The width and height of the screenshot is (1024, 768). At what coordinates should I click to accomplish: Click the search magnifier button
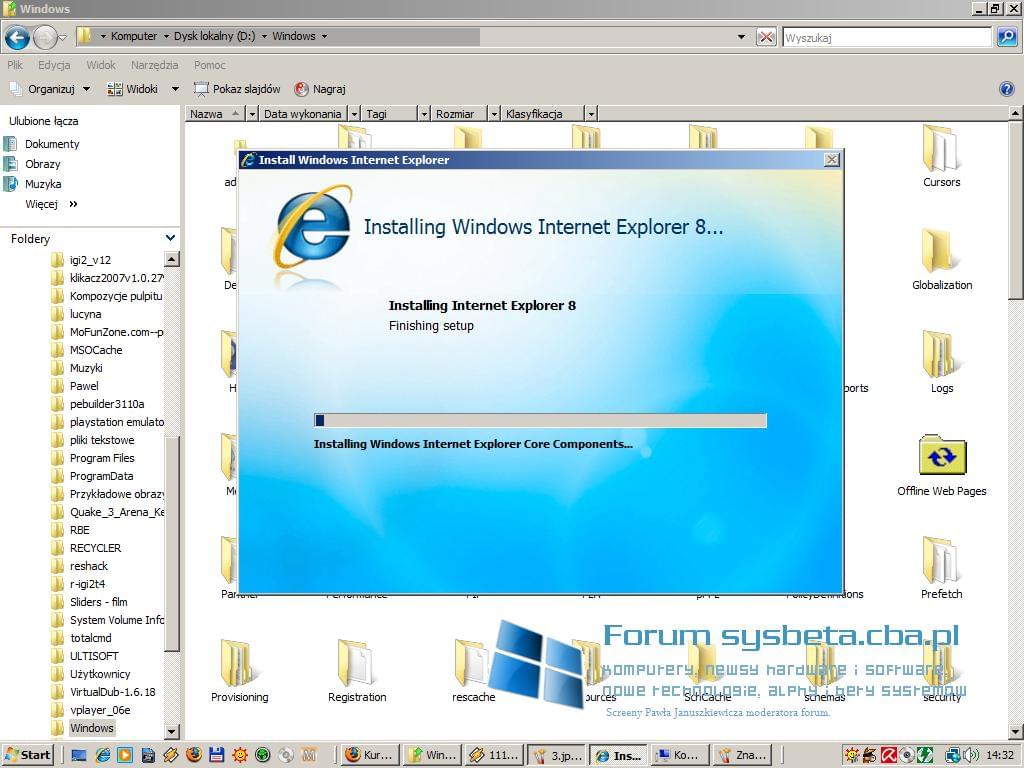coord(1006,37)
